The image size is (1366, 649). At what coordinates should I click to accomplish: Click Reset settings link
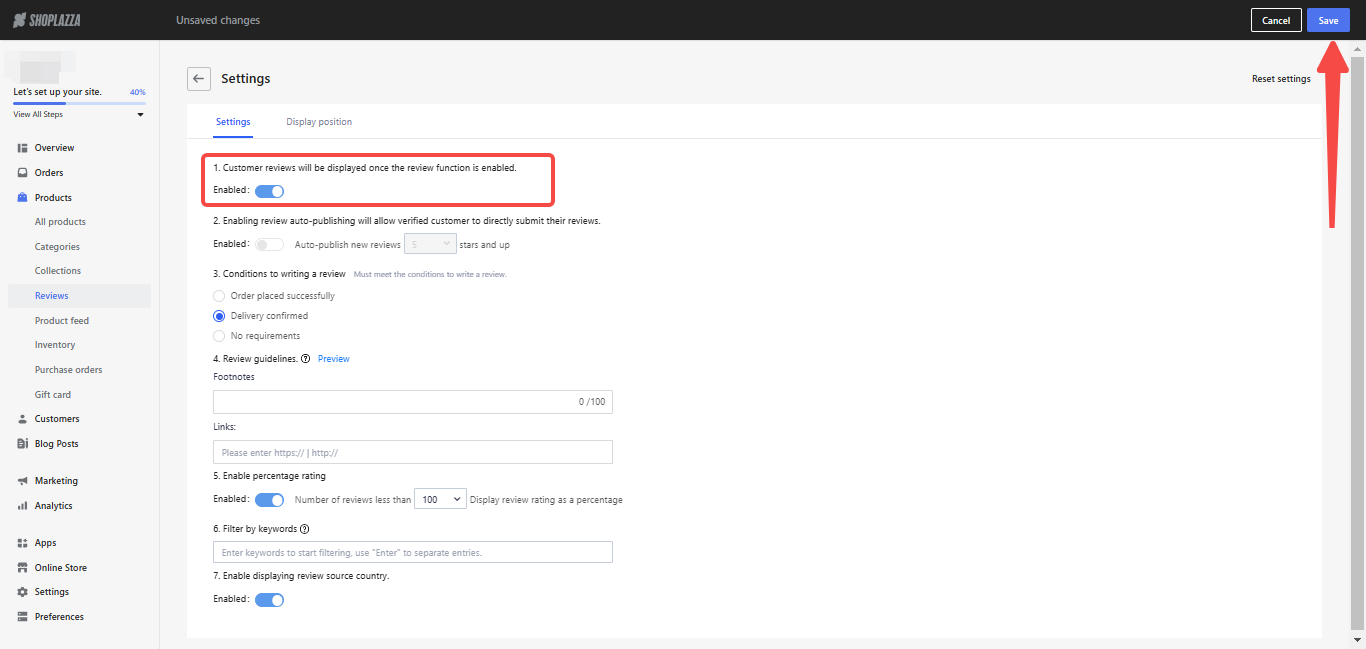1281,79
